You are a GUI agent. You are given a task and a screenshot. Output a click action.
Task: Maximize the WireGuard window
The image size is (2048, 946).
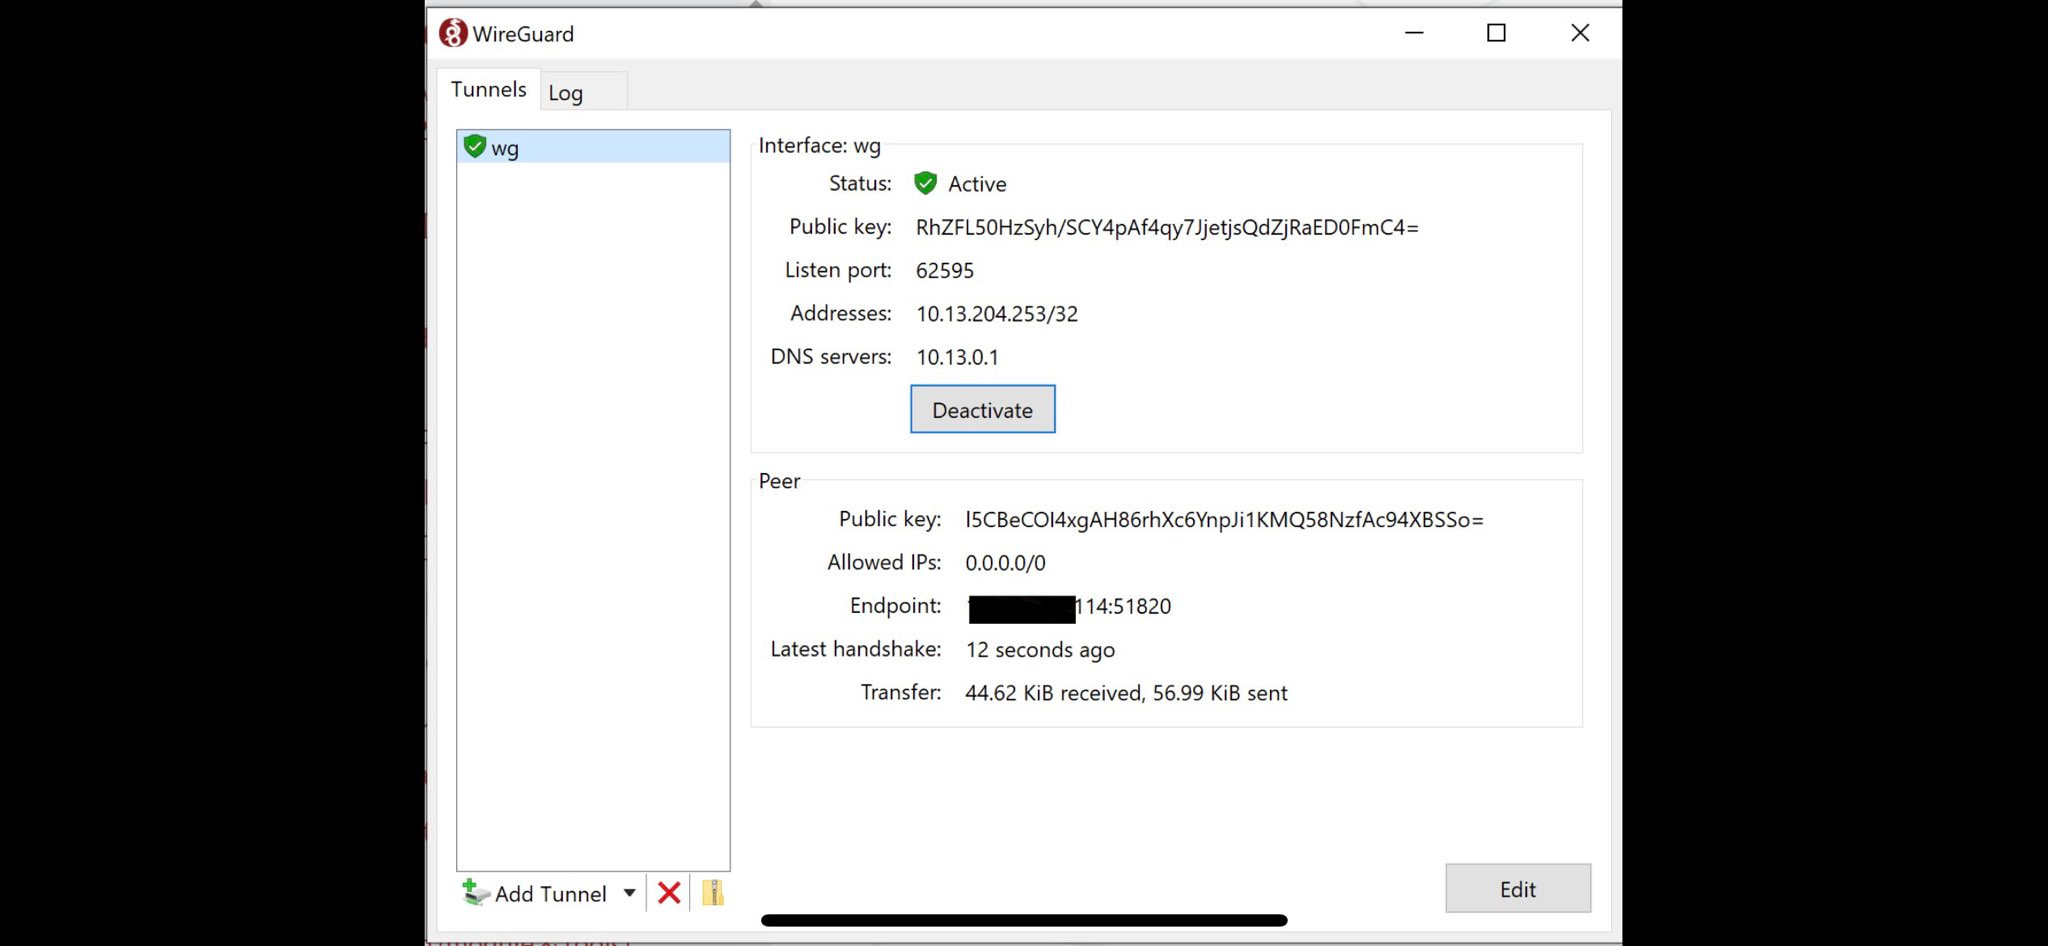(1496, 33)
